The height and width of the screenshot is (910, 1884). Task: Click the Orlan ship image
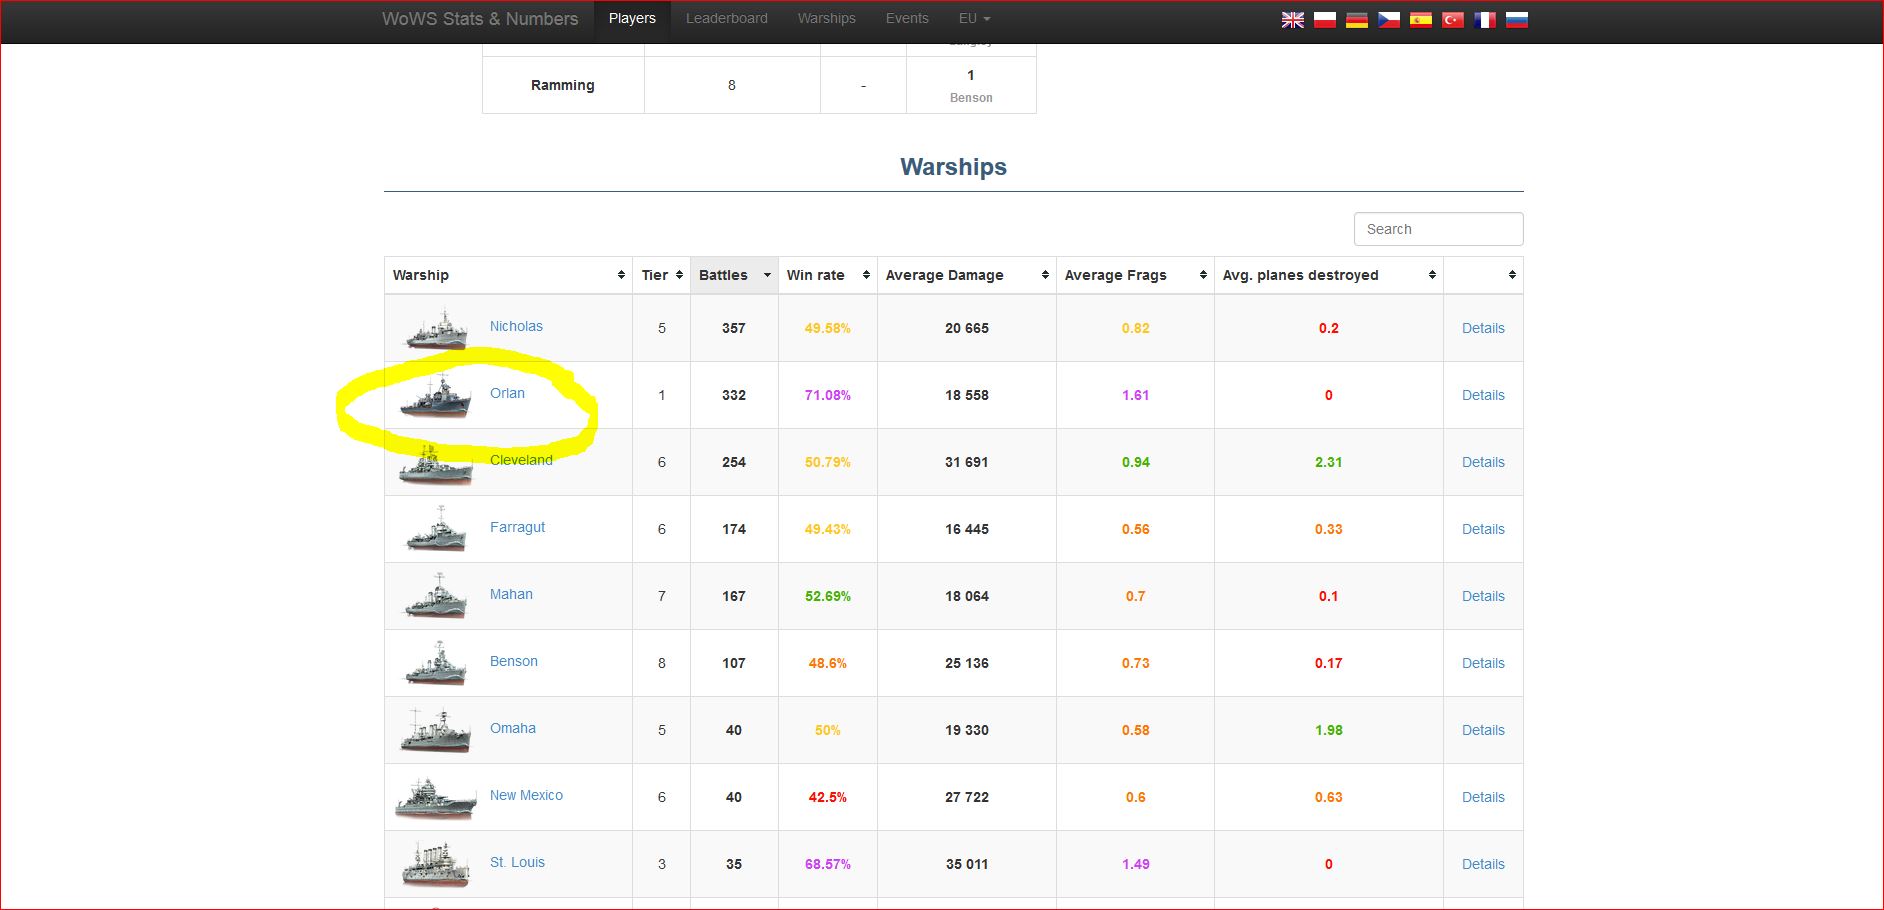coord(436,396)
